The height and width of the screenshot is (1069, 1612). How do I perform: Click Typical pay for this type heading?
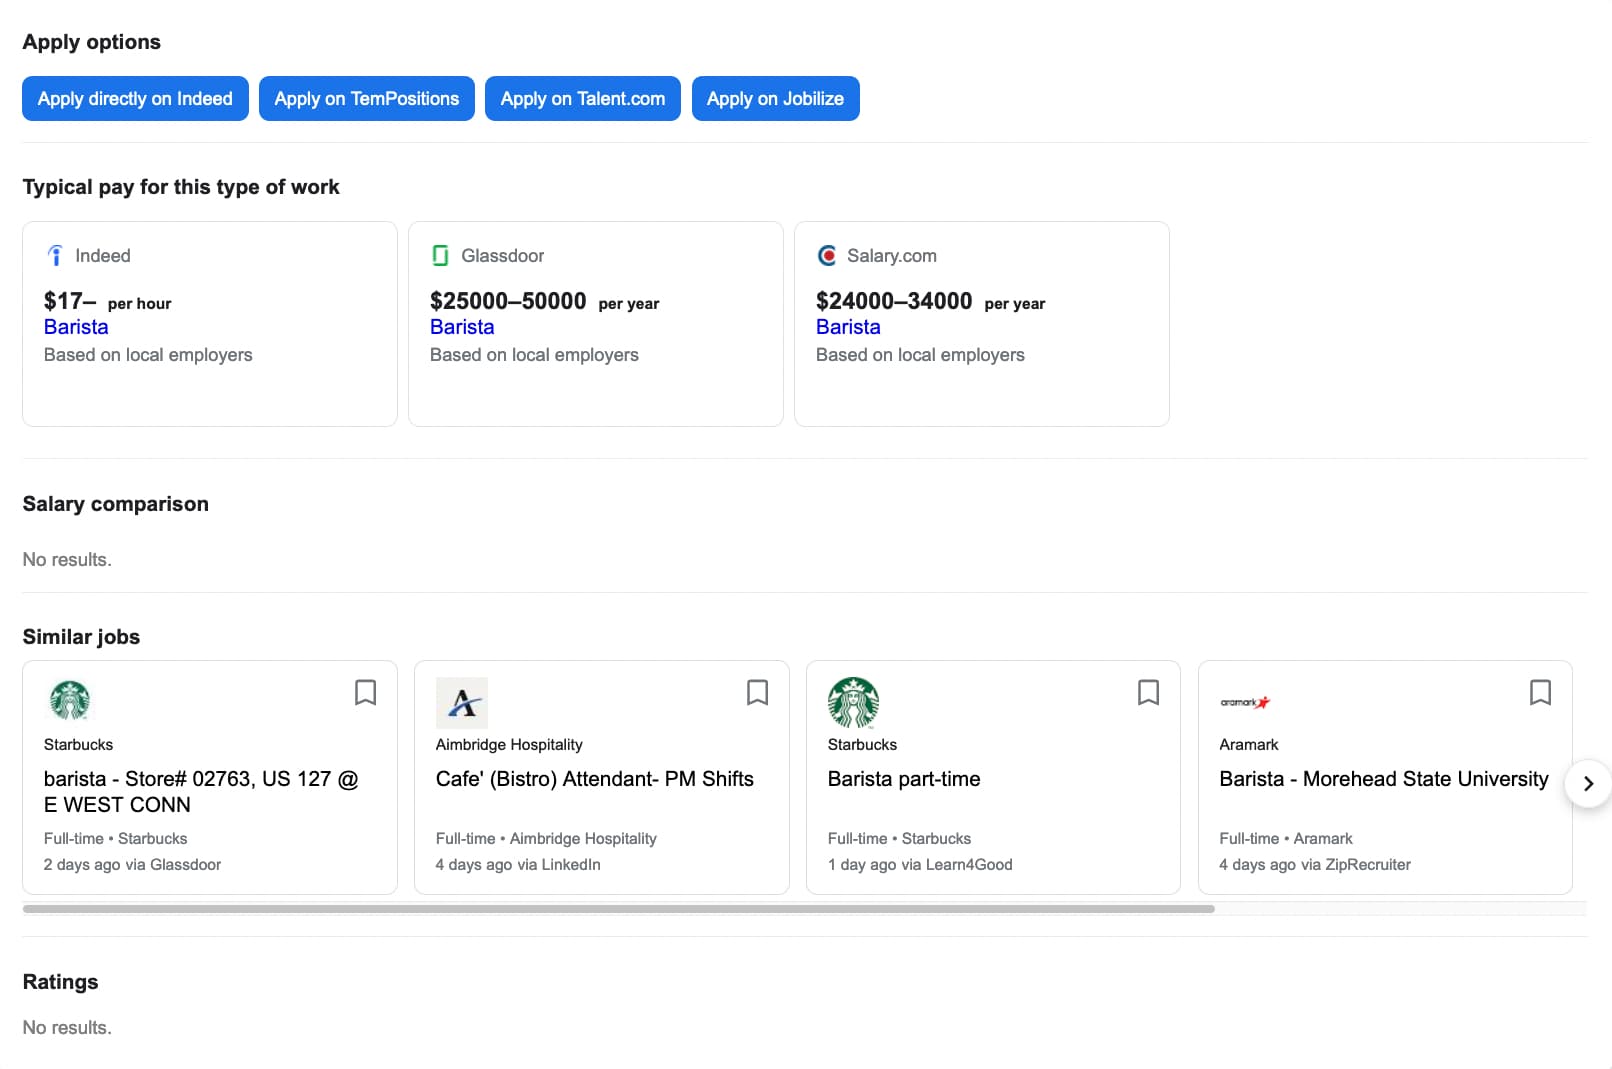[181, 187]
